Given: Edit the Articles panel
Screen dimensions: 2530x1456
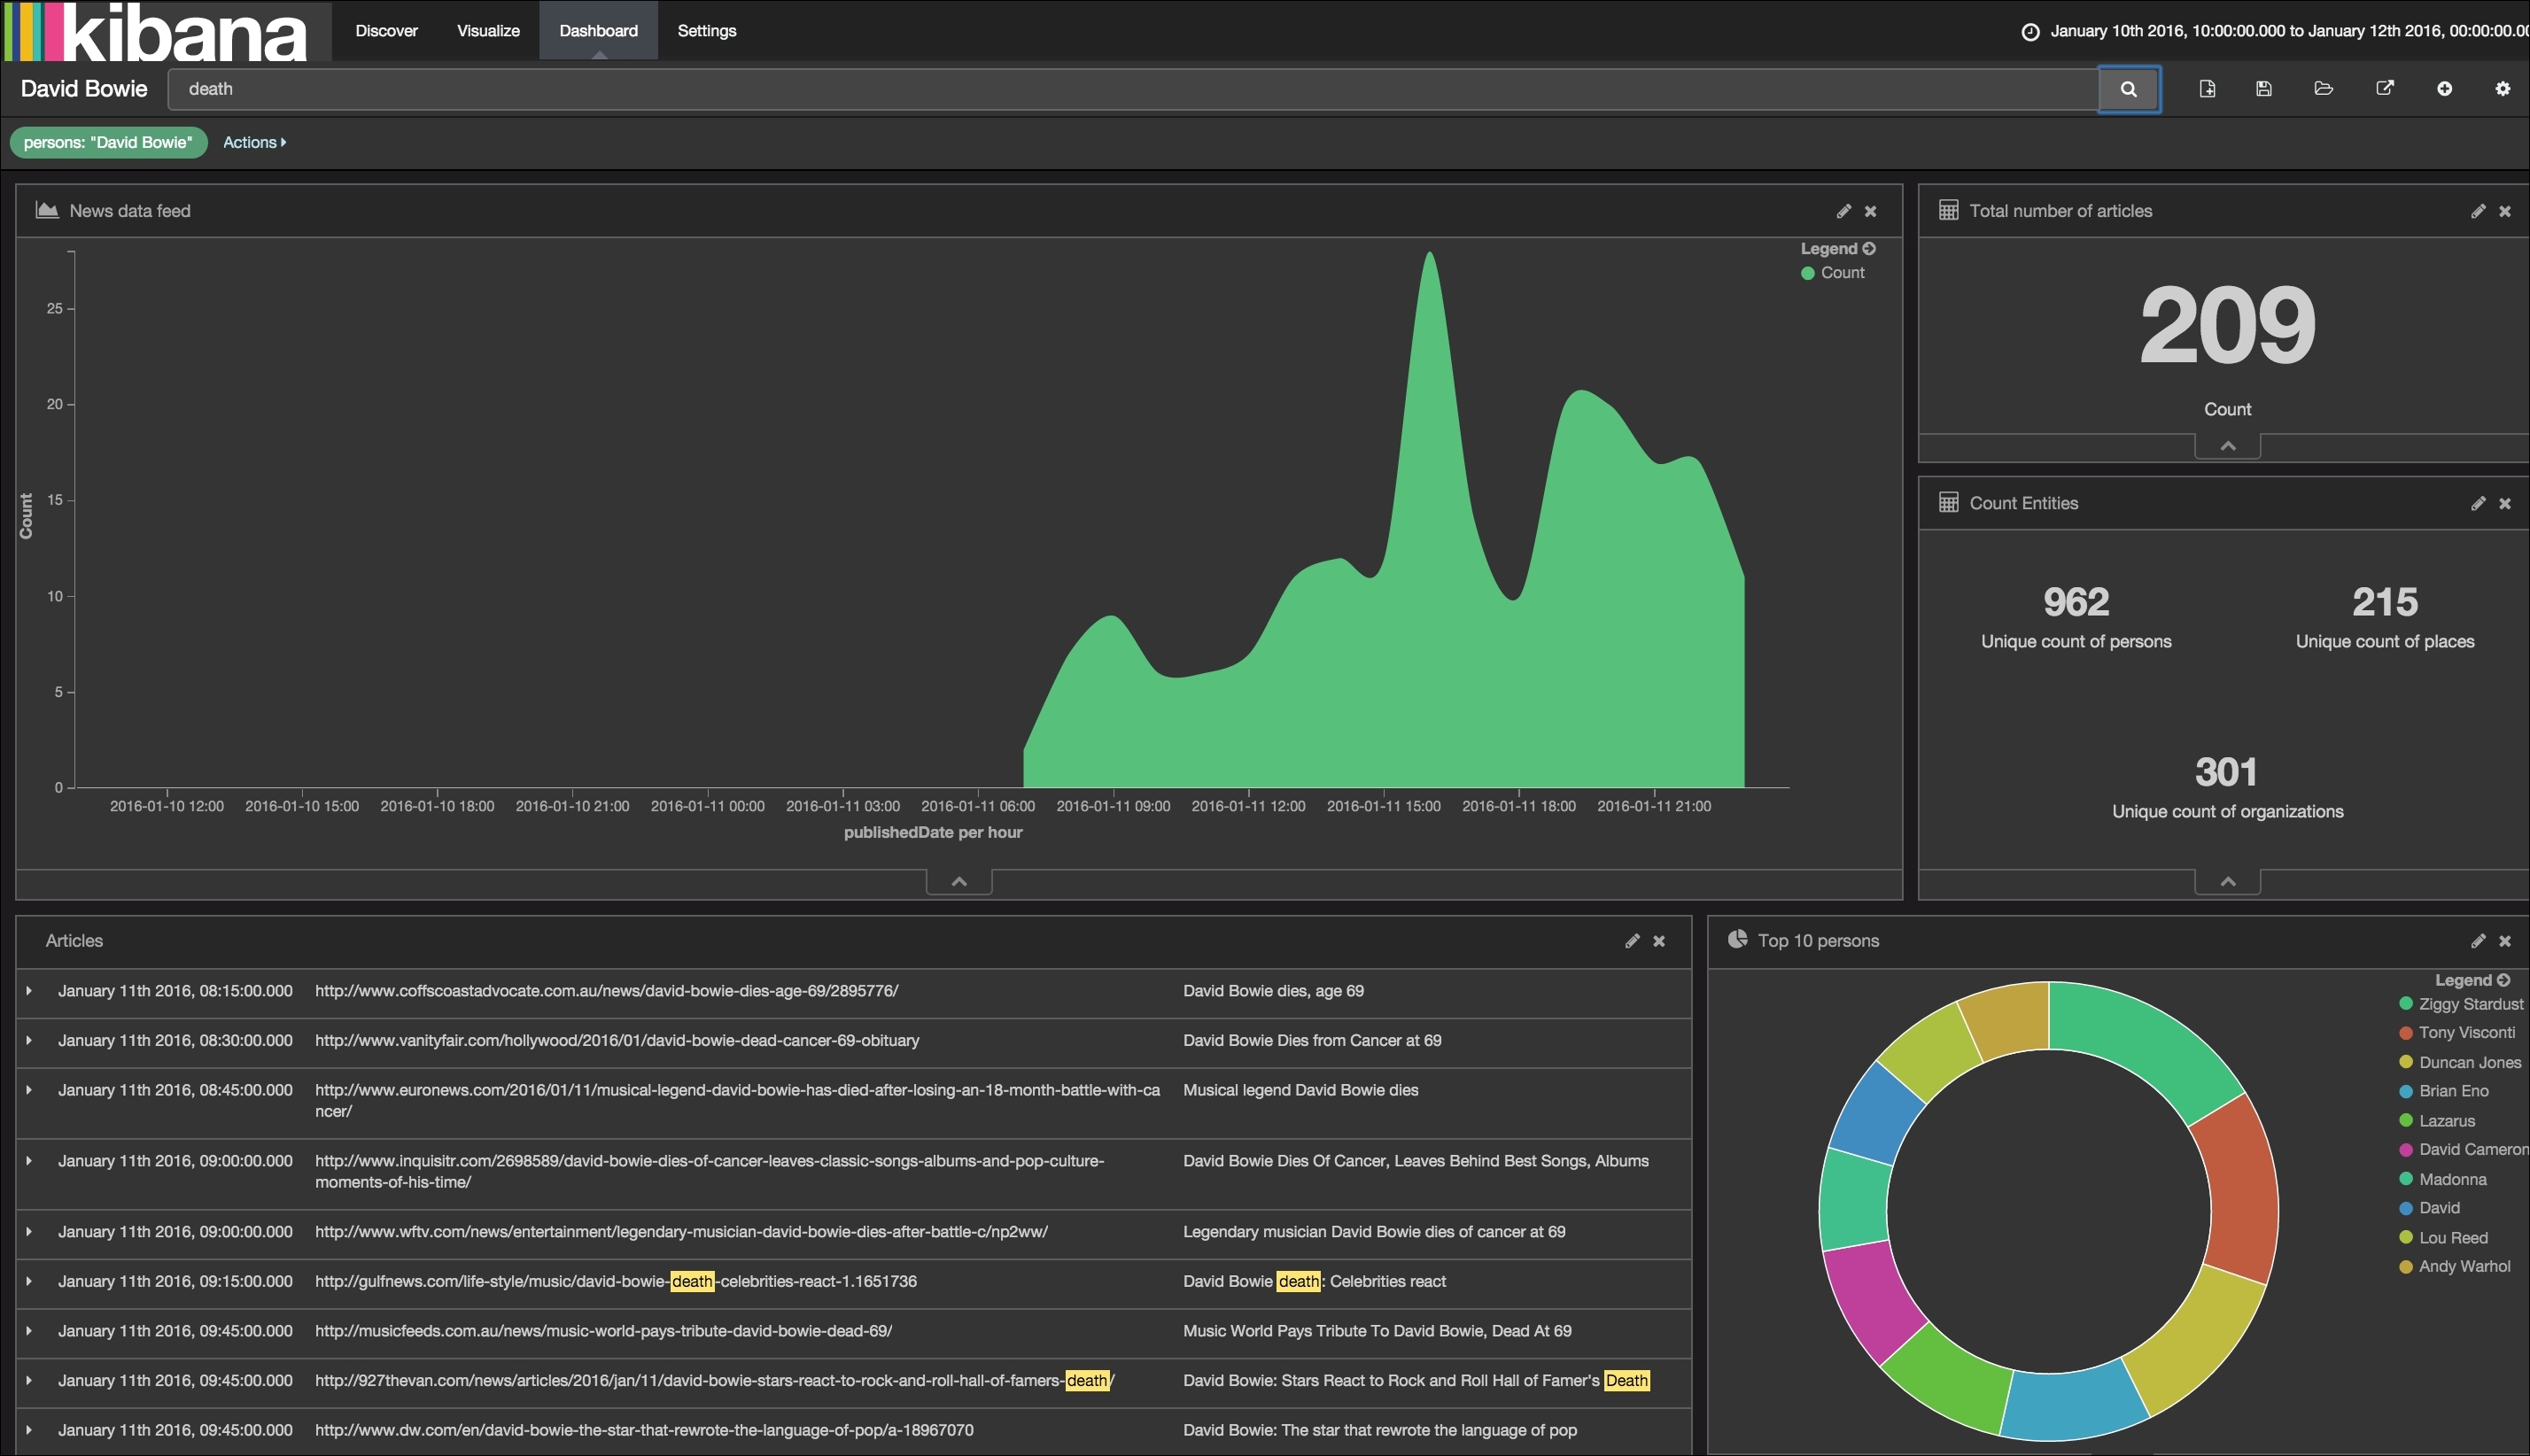Looking at the screenshot, I should [1633, 941].
